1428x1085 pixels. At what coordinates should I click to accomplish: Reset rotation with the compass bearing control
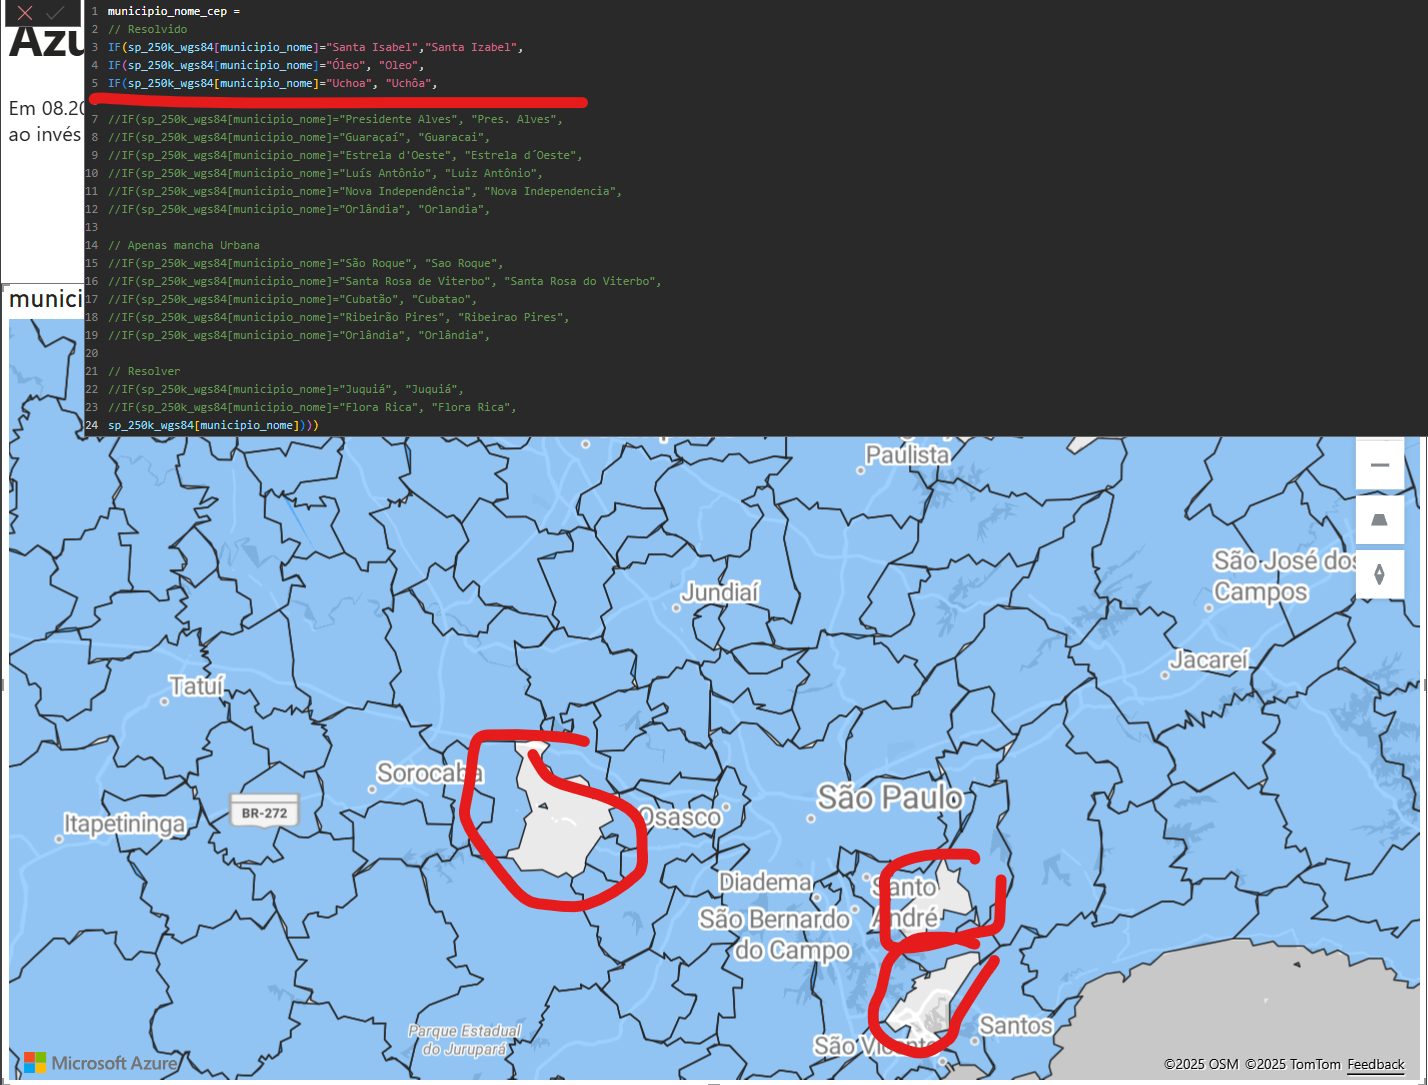click(x=1380, y=574)
